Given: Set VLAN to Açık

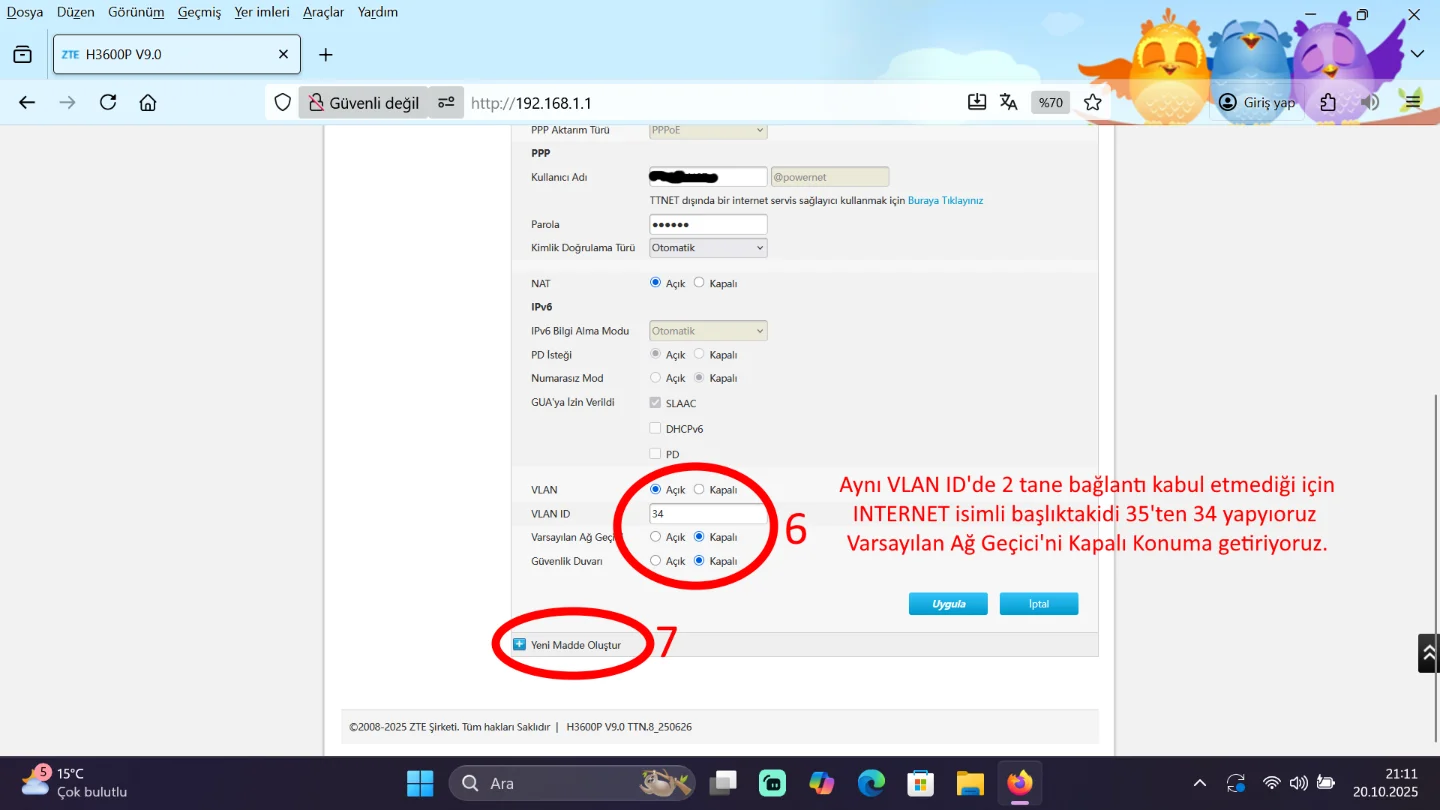Looking at the screenshot, I should 656,490.
